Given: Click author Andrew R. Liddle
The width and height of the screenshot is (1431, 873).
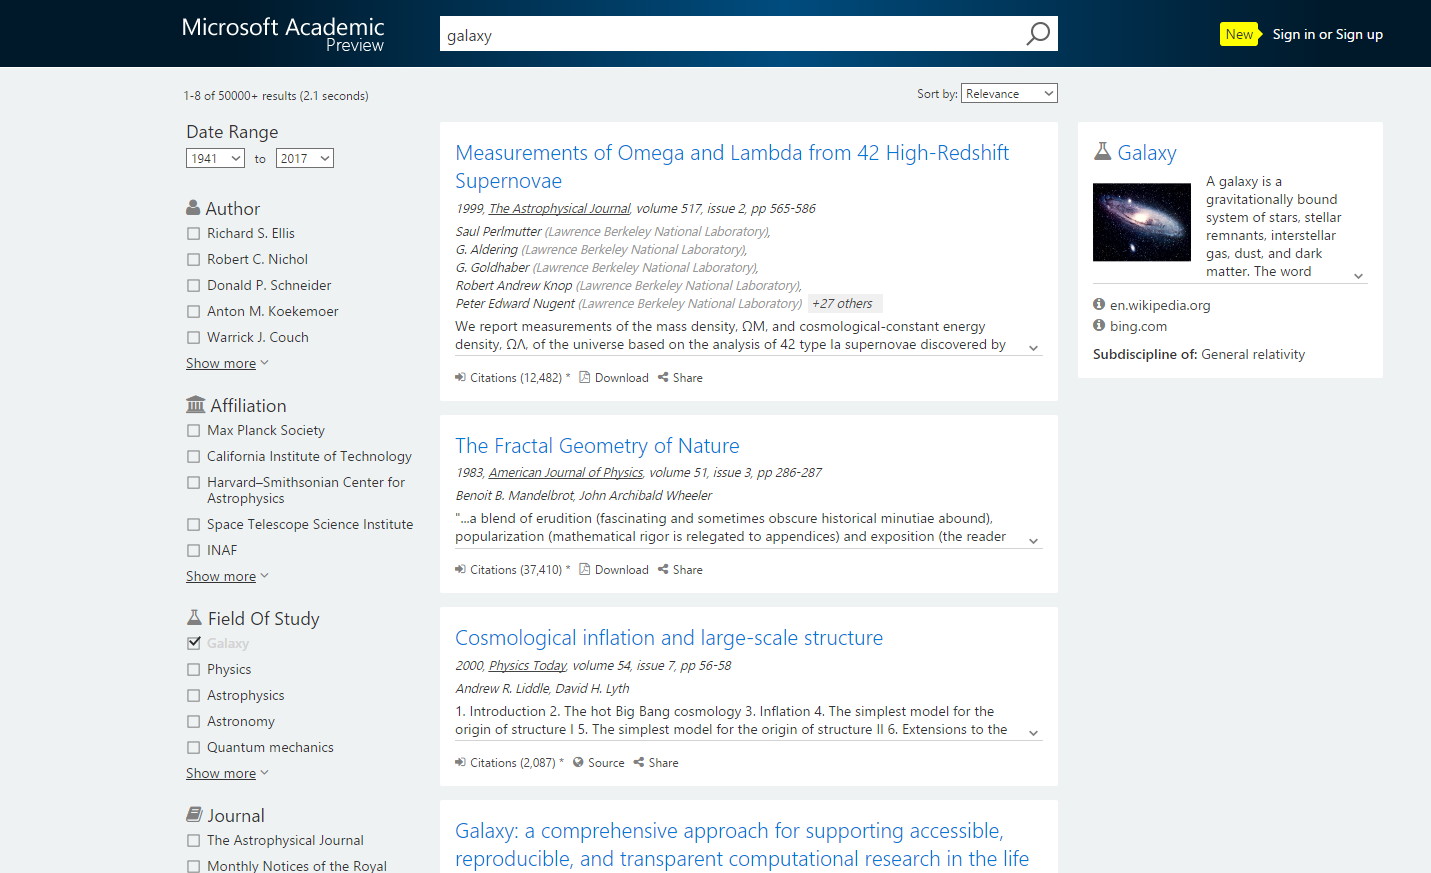Looking at the screenshot, I should [501, 689].
